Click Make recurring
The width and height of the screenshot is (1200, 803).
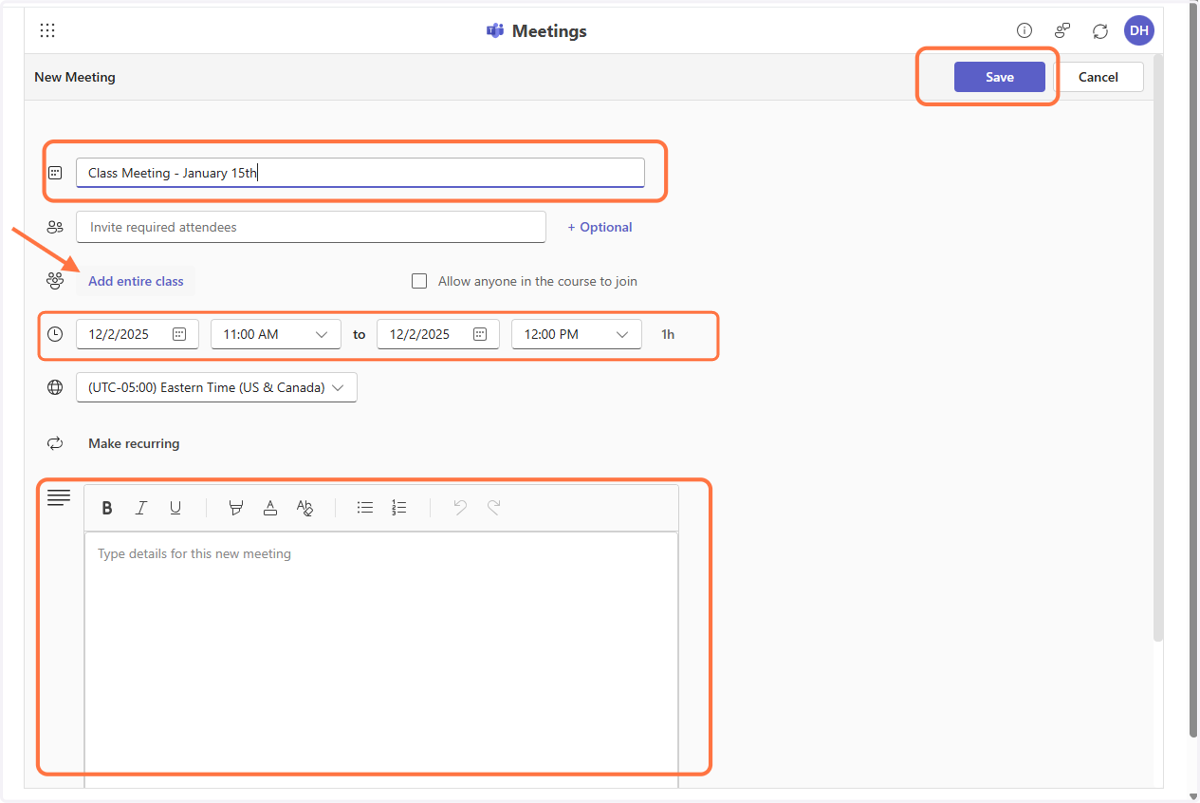tap(134, 443)
